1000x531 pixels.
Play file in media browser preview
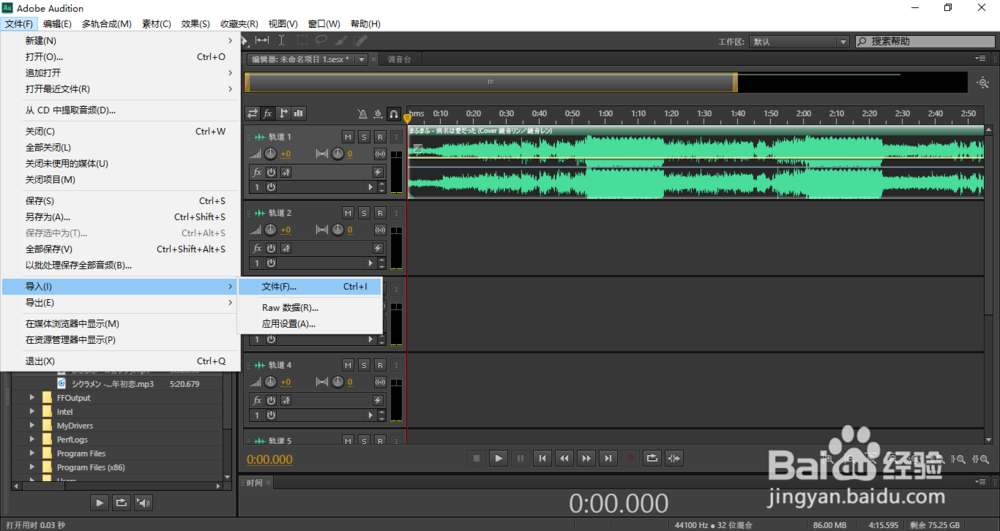(x=99, y=502)
